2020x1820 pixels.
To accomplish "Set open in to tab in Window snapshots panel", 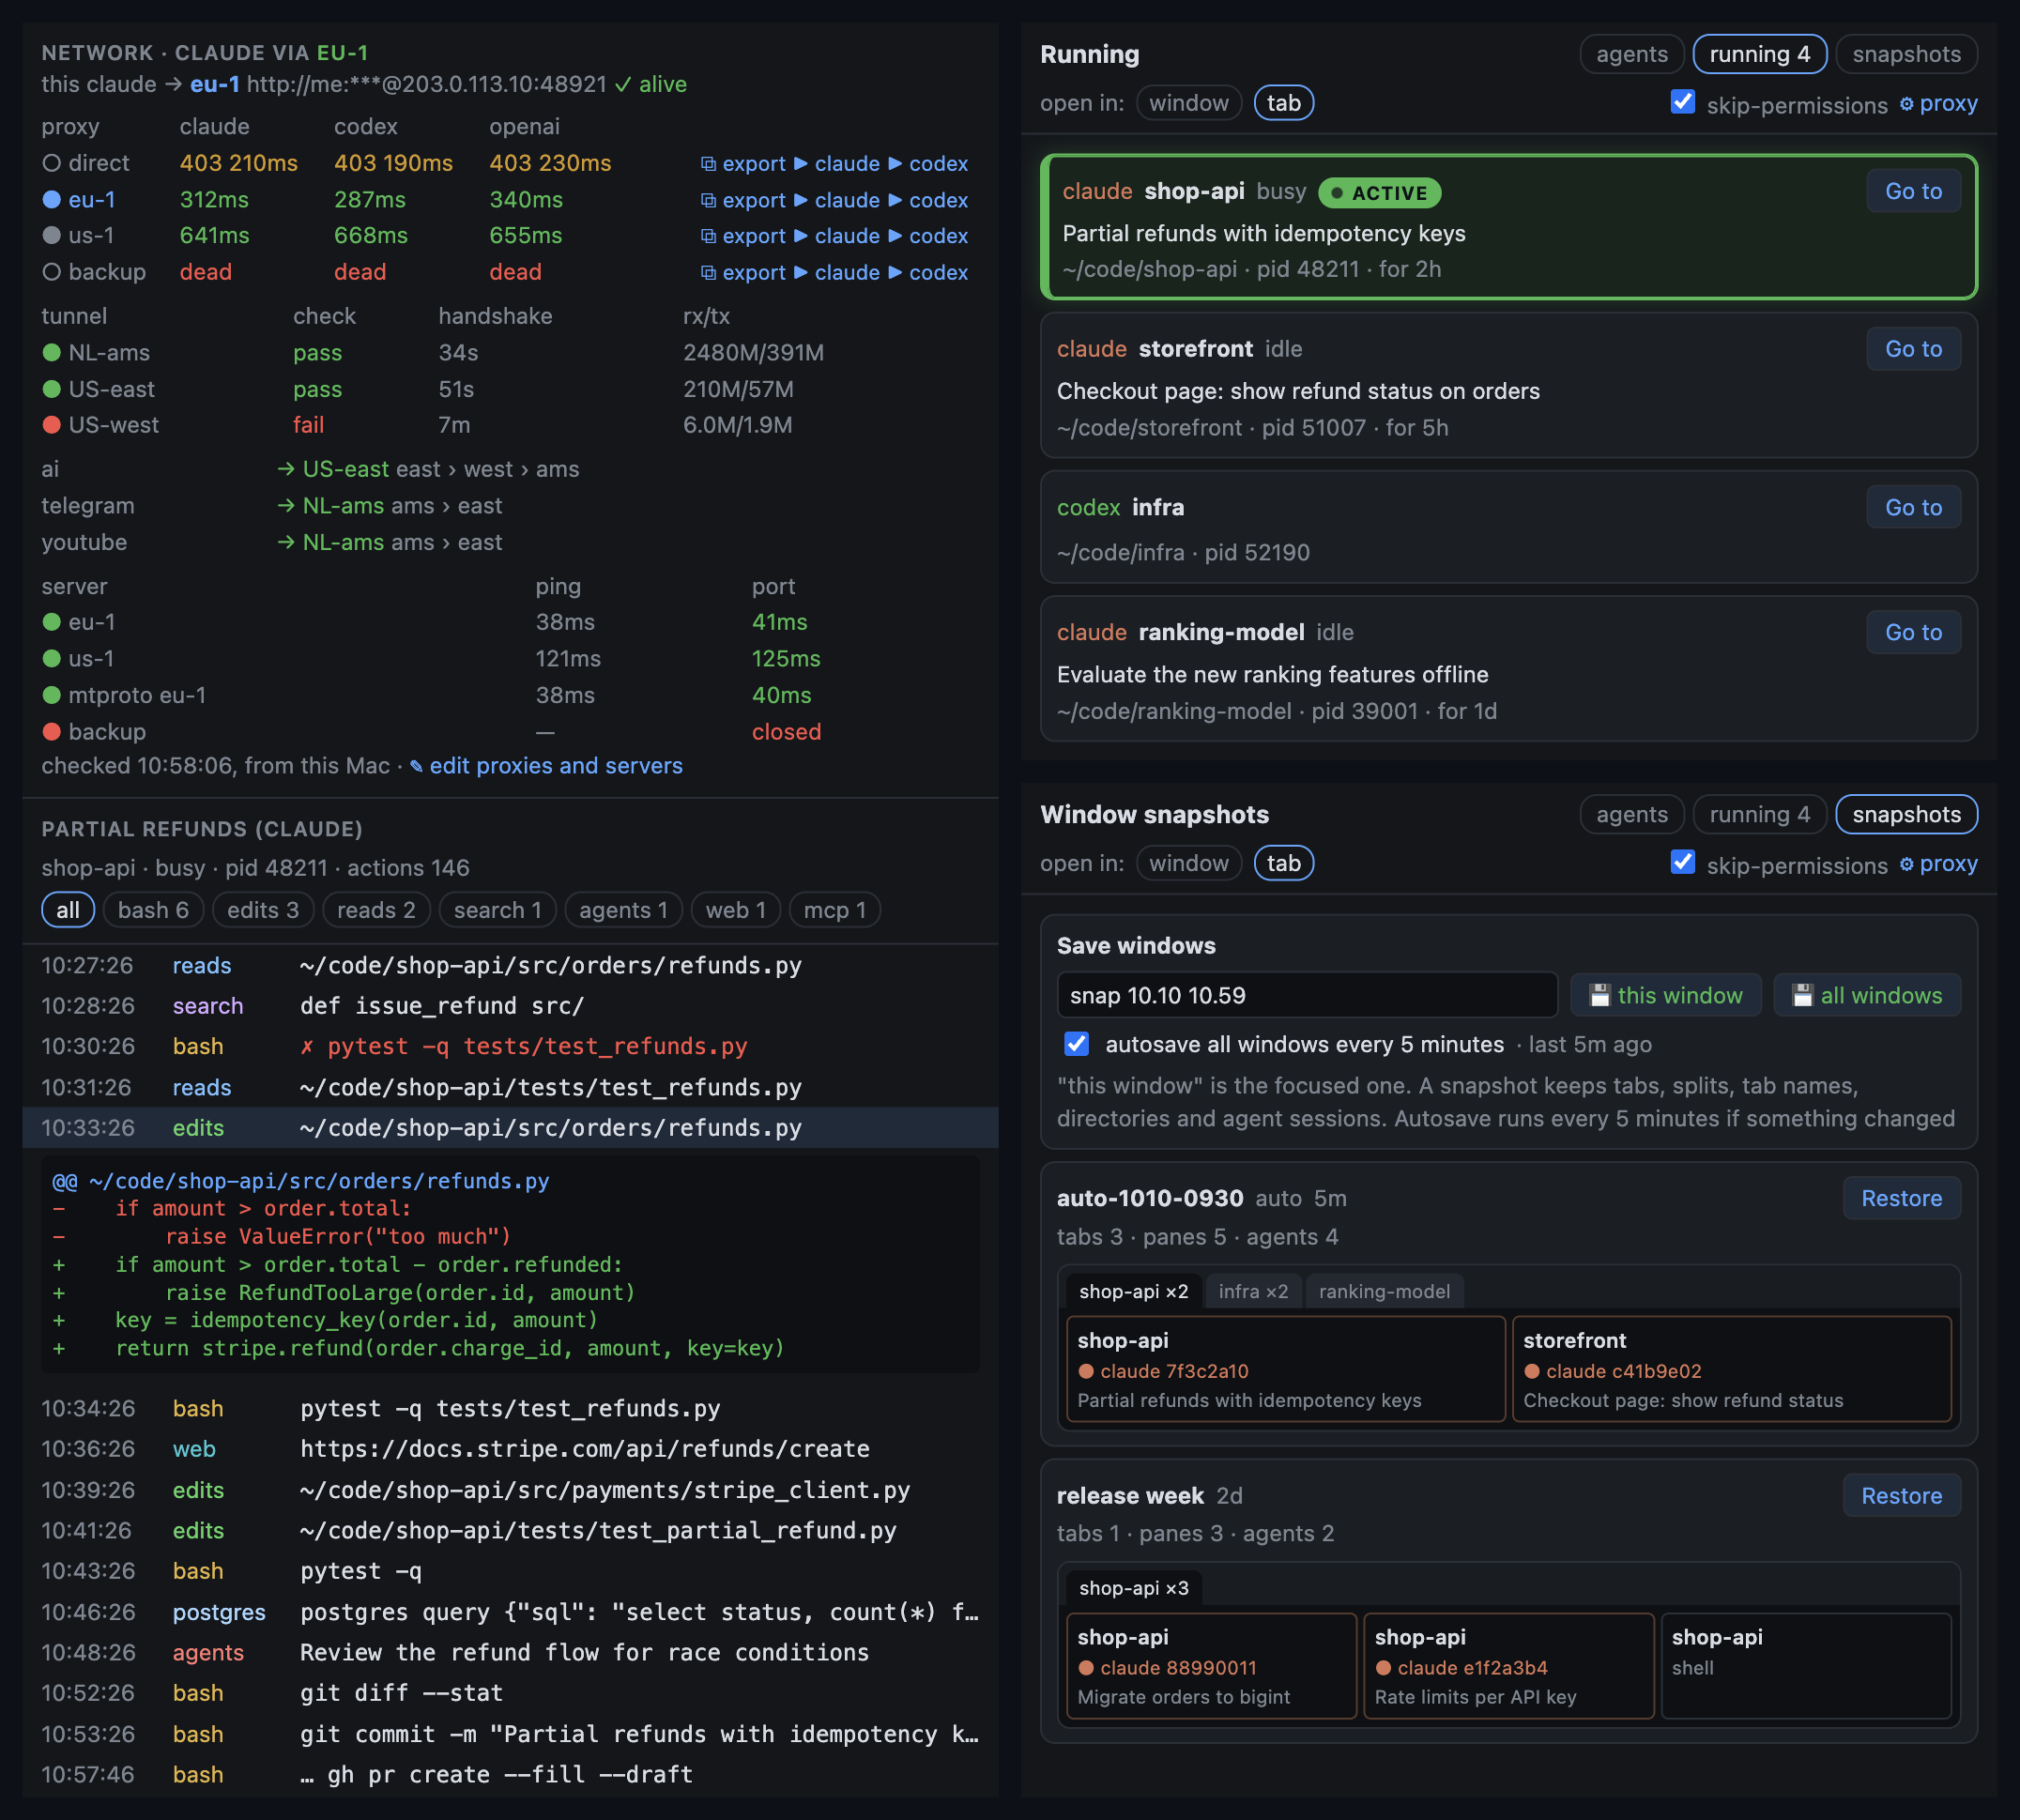I will click(1283, 863).
